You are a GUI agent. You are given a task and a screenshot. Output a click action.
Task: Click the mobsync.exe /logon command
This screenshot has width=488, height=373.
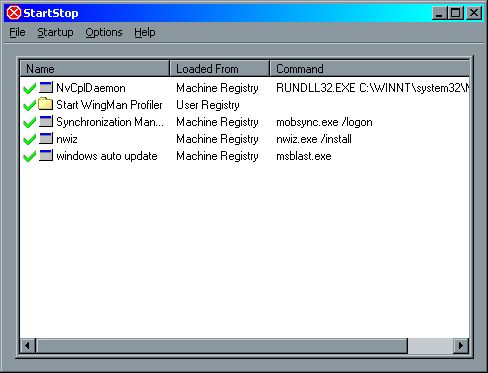(x=324, y=122)
